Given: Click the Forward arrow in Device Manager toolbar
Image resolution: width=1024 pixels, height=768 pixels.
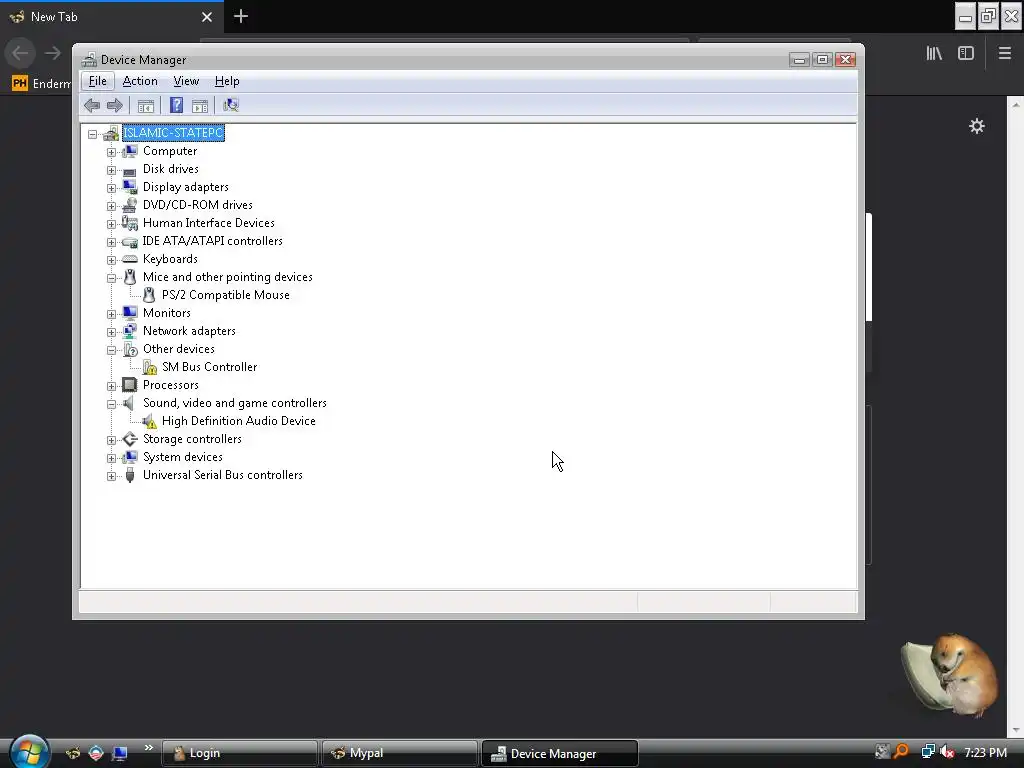Looking at the screenshot, I should pyautogui.click(x=115, y=105).
